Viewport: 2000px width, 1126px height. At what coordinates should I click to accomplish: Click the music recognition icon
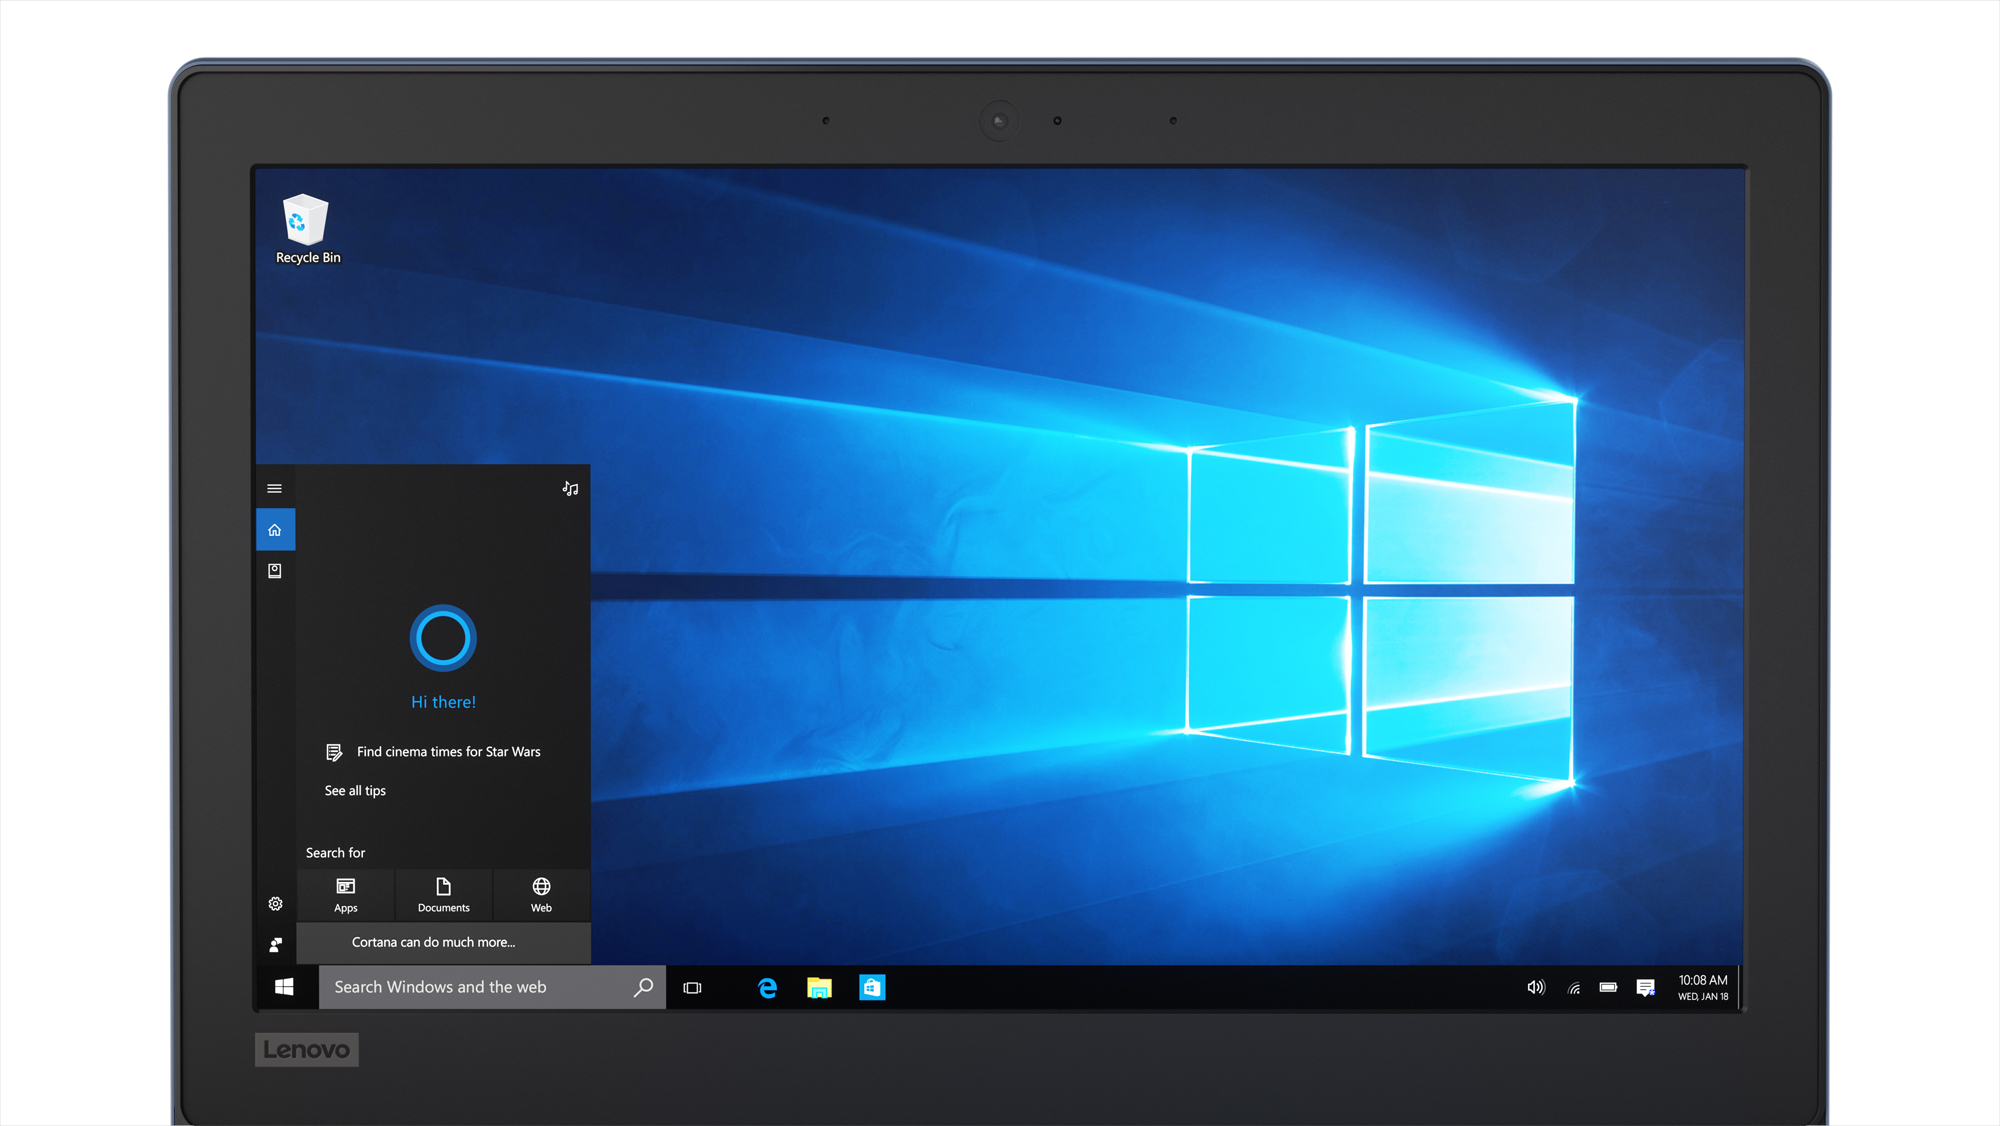570,488
